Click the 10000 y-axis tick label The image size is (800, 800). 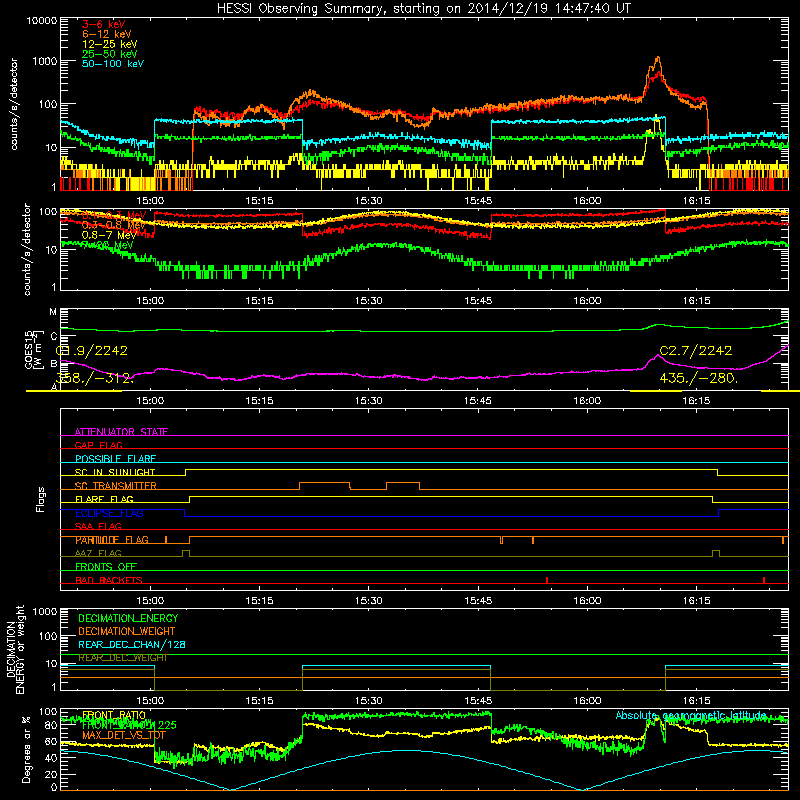pyautogui.click(x=42, y=21)
